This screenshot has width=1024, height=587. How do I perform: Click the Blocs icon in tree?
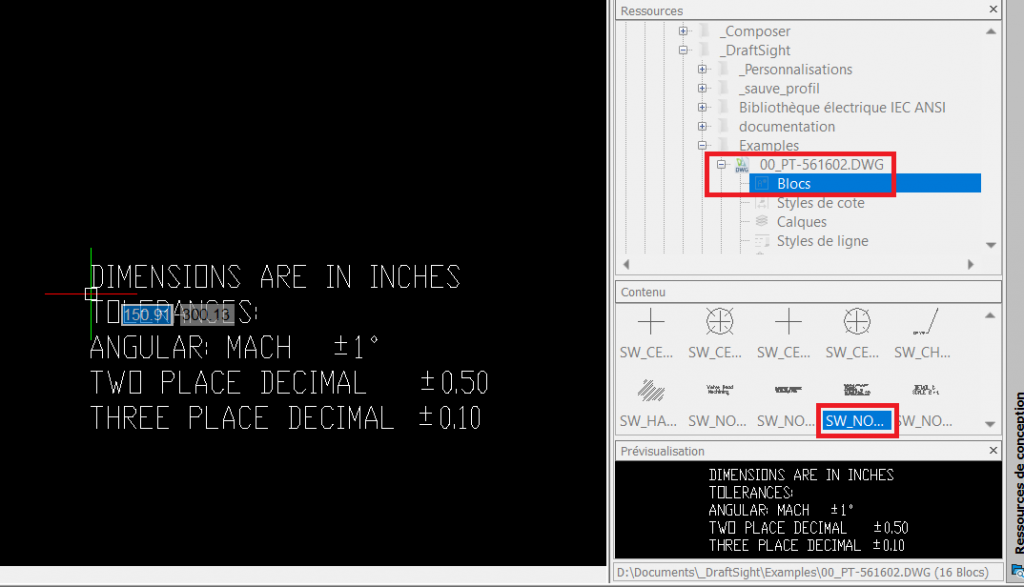(761, 183)
